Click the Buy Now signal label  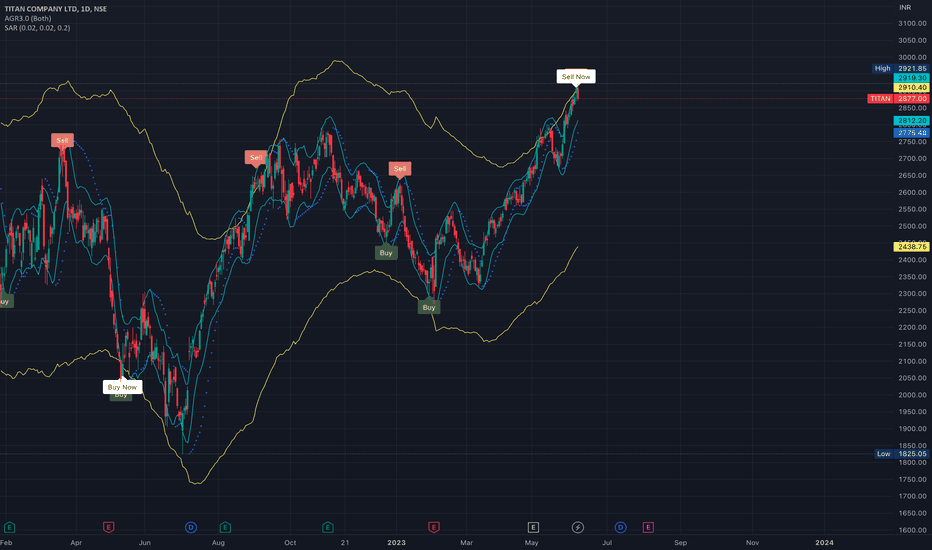click(122, 387)
